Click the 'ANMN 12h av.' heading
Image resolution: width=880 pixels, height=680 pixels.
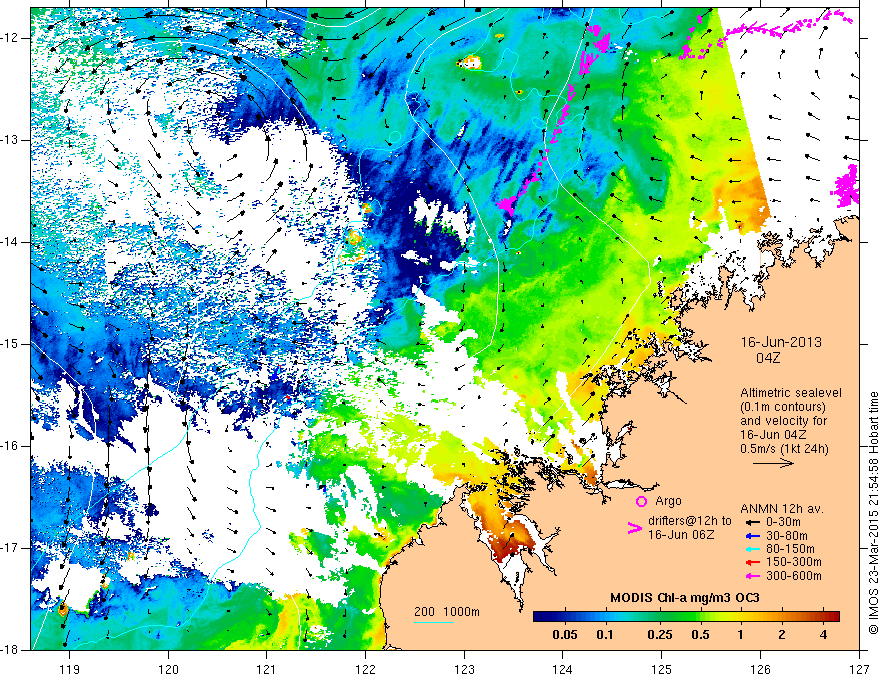click(782, 509)
